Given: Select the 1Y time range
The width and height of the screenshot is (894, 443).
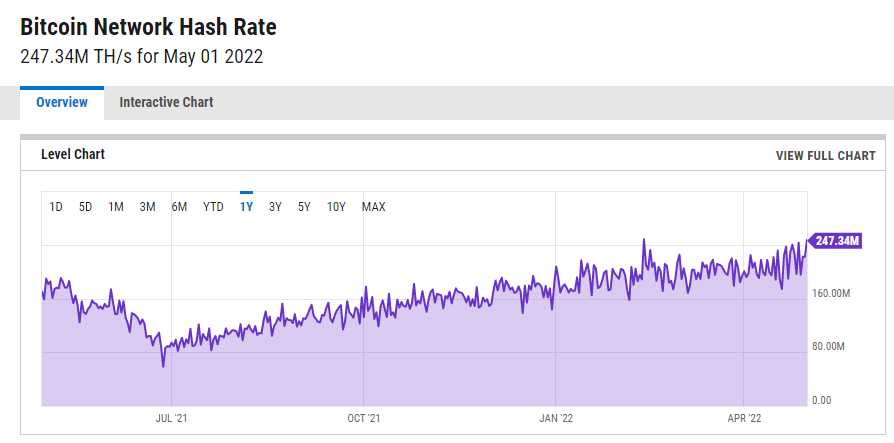Looking at the screenshot, I should pos(246,207).
